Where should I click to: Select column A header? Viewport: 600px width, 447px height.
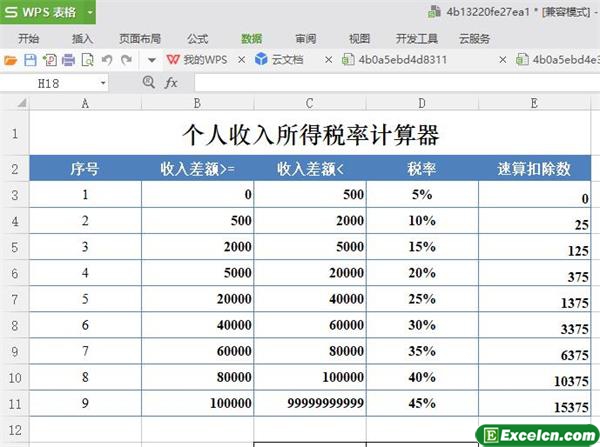point(85,103)
